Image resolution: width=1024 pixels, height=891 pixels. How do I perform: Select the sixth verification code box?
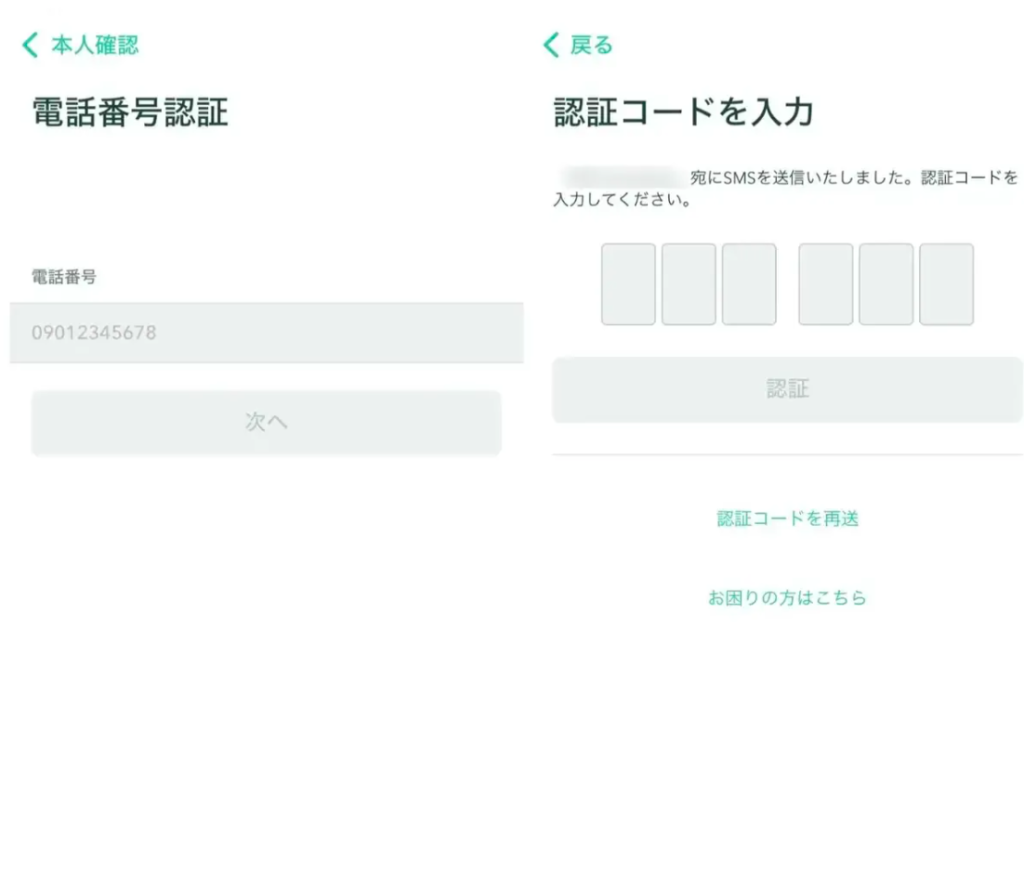946,284
